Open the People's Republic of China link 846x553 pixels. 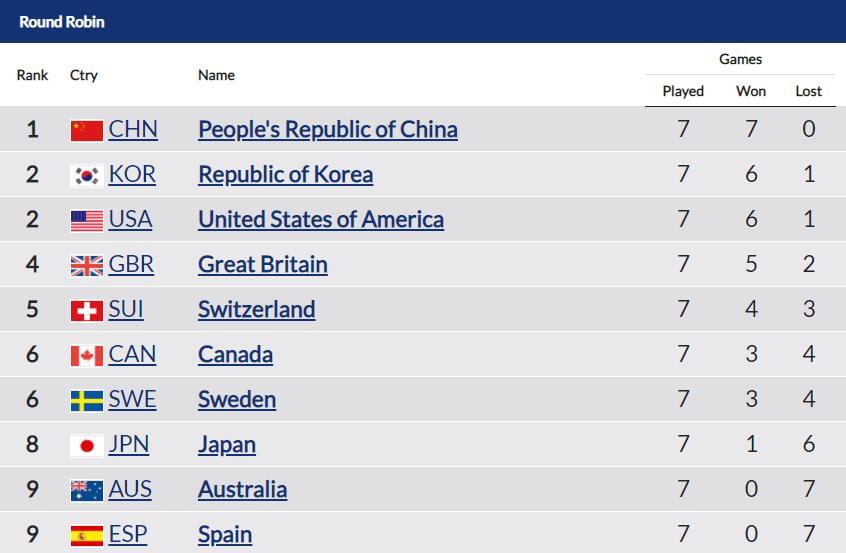tap(328, 129)
